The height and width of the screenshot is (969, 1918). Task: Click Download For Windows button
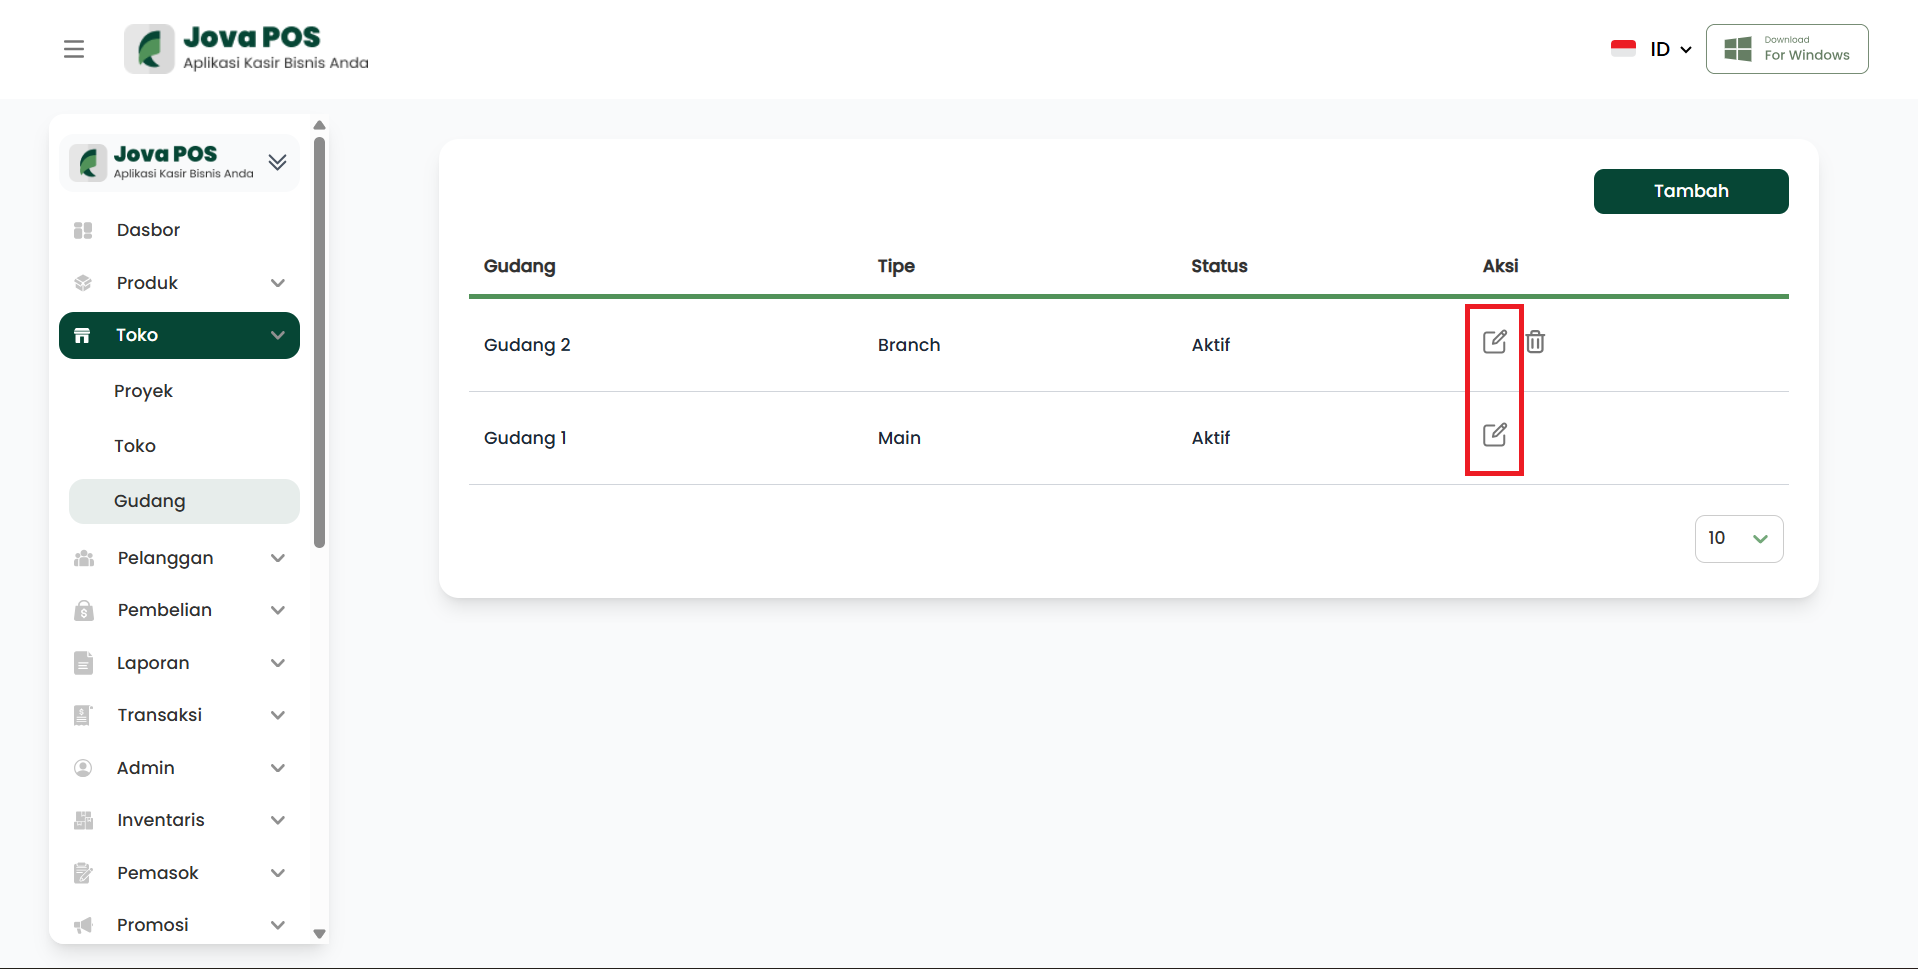pyautogui.click(x=1786, y=49)
